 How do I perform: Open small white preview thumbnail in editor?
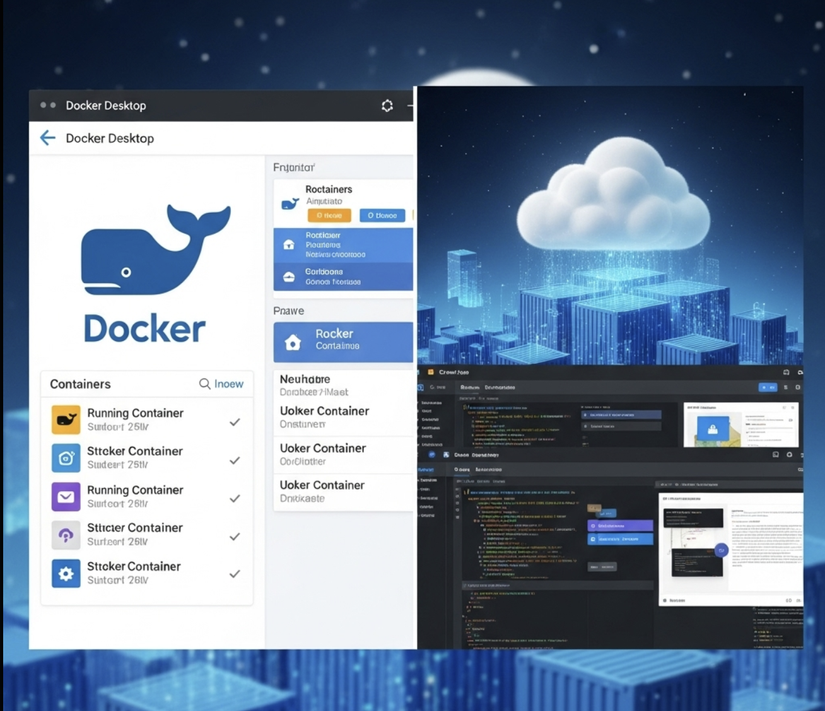pyautogui.click(x=741, y=425)
